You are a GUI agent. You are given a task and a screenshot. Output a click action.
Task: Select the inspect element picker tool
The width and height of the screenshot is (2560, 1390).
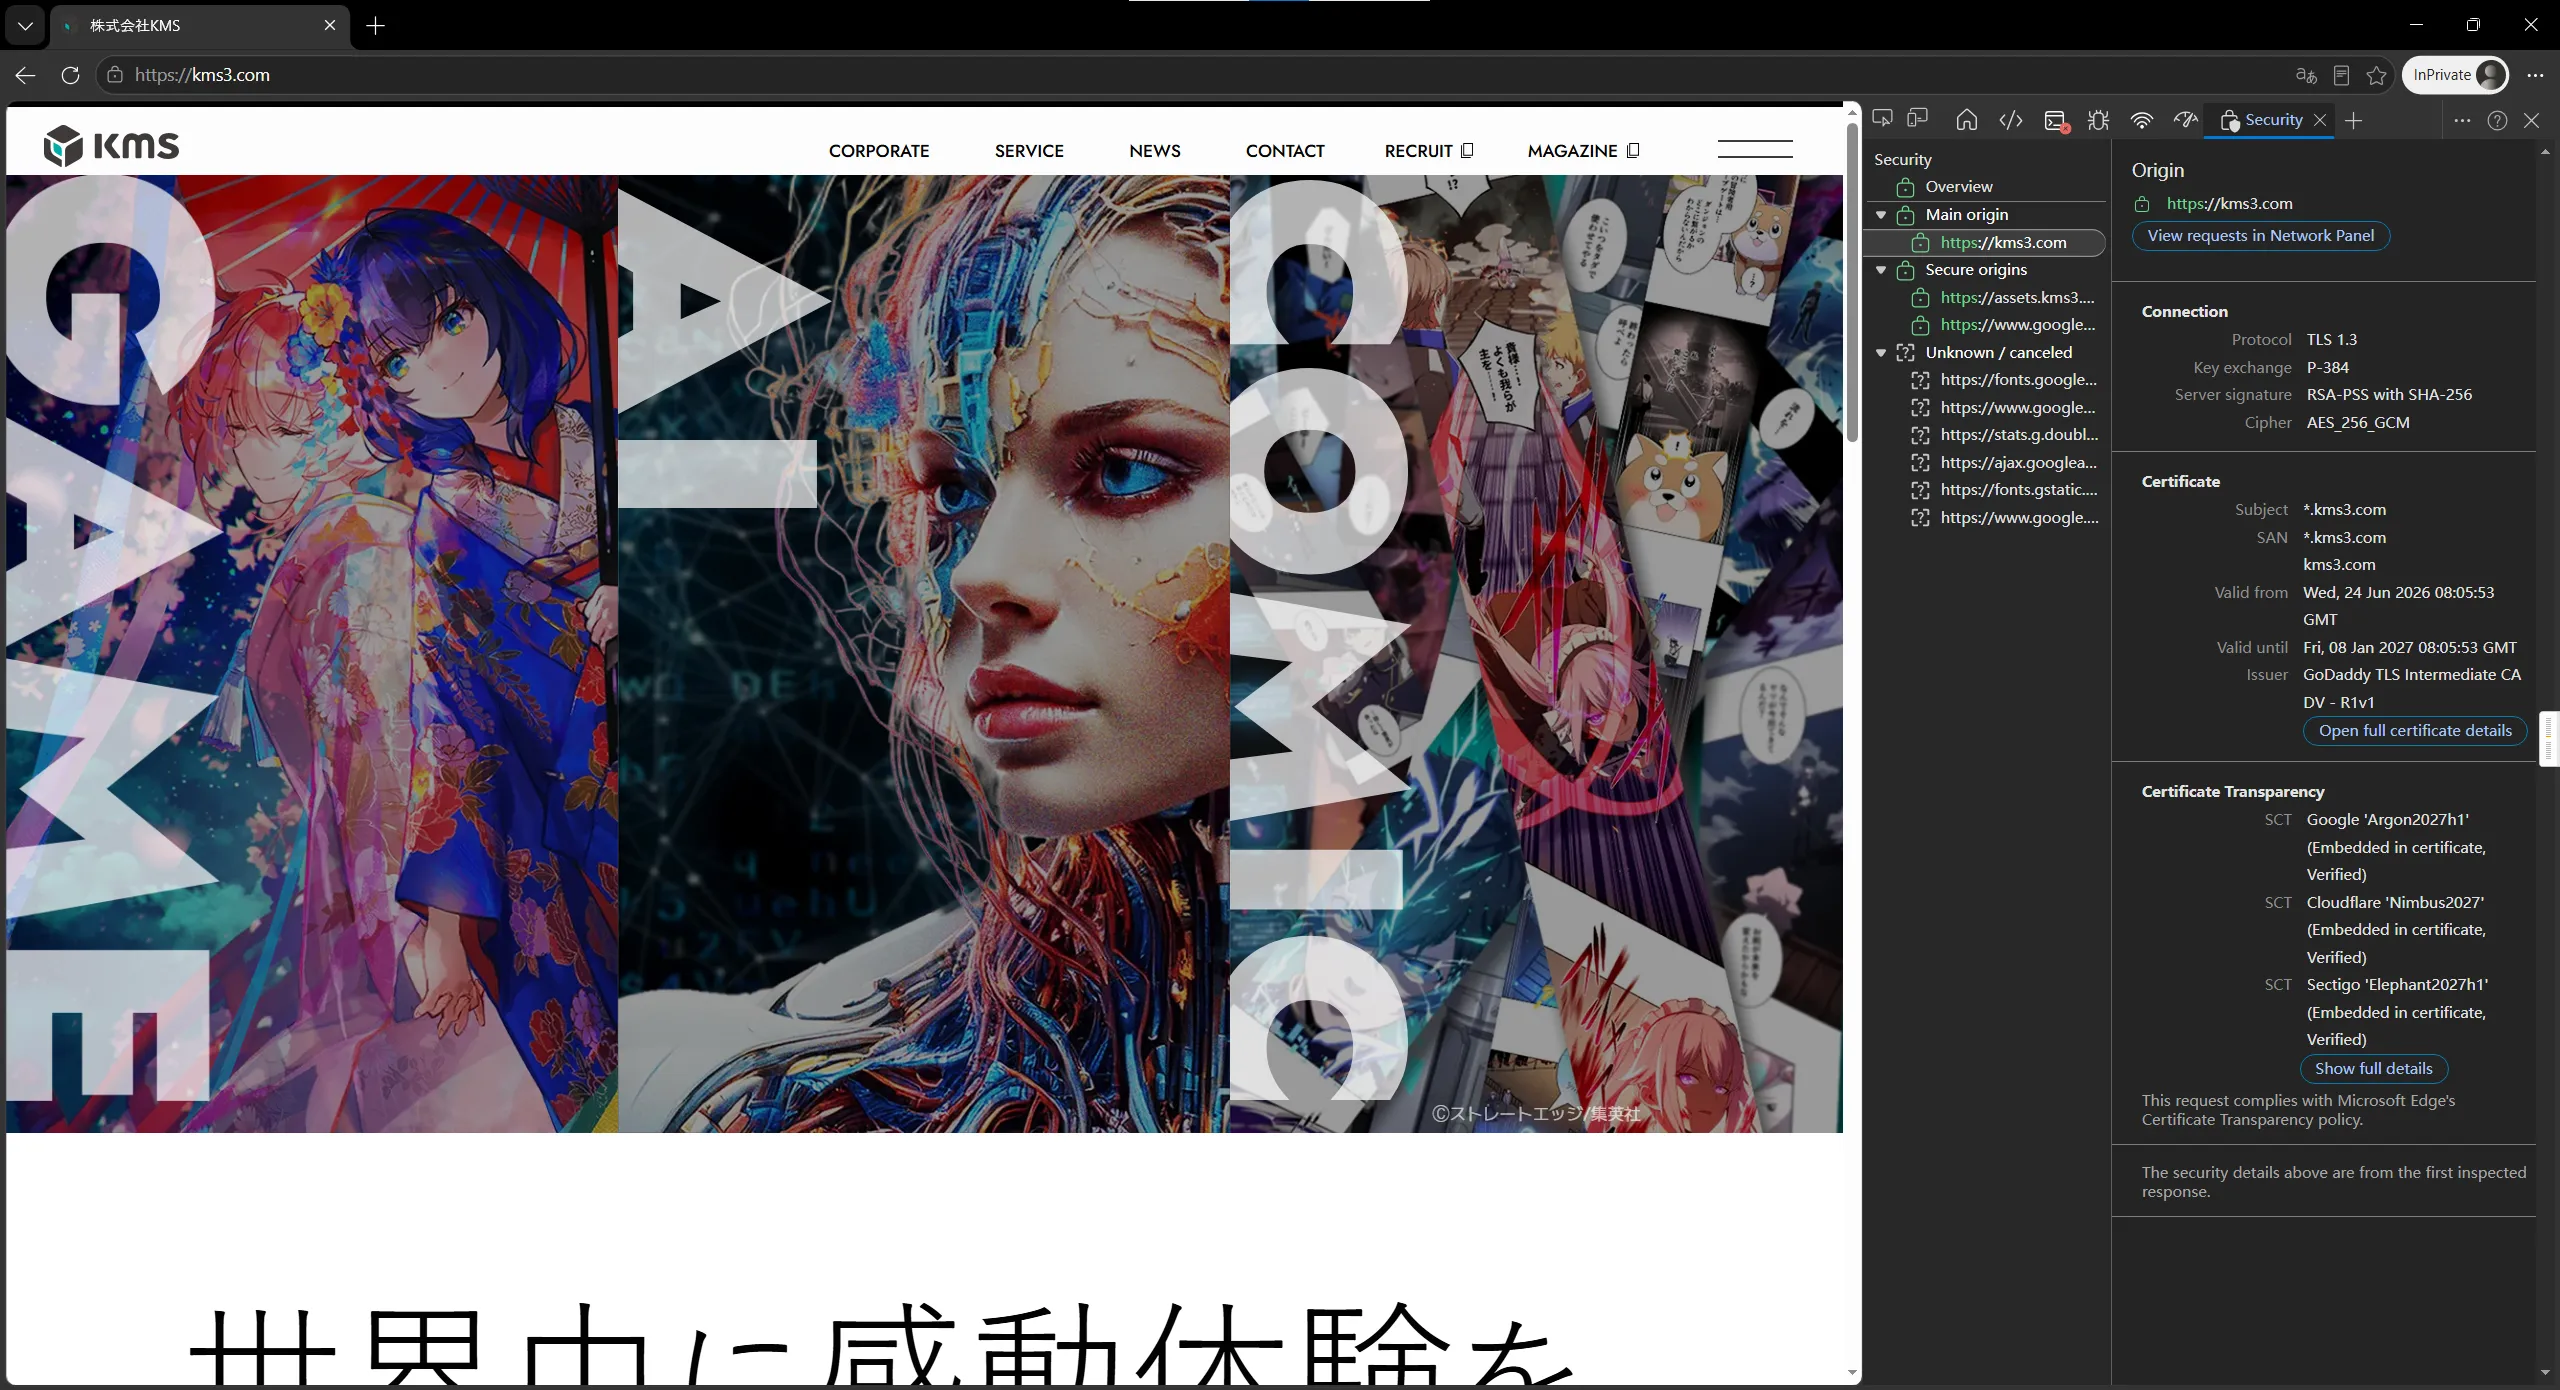[1882, 119]
